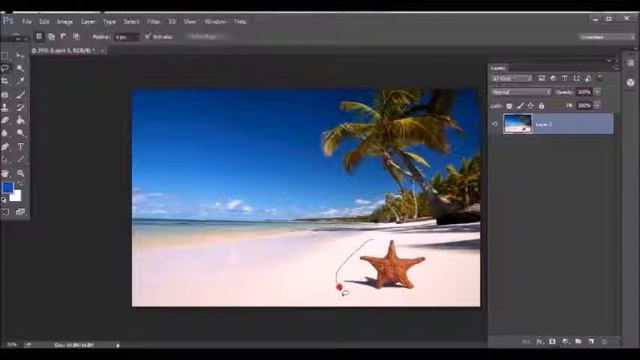Open the Layers panel options menu
The height and width of the screenshot is (360, 640).
pos(616,68)
